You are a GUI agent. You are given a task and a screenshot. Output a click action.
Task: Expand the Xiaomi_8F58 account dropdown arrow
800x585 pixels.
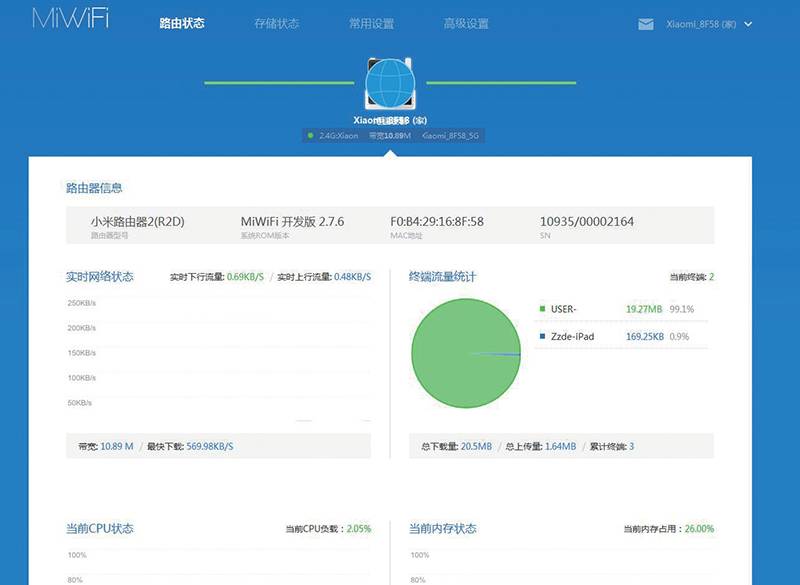pyautogui.click(x=748, y=24)
